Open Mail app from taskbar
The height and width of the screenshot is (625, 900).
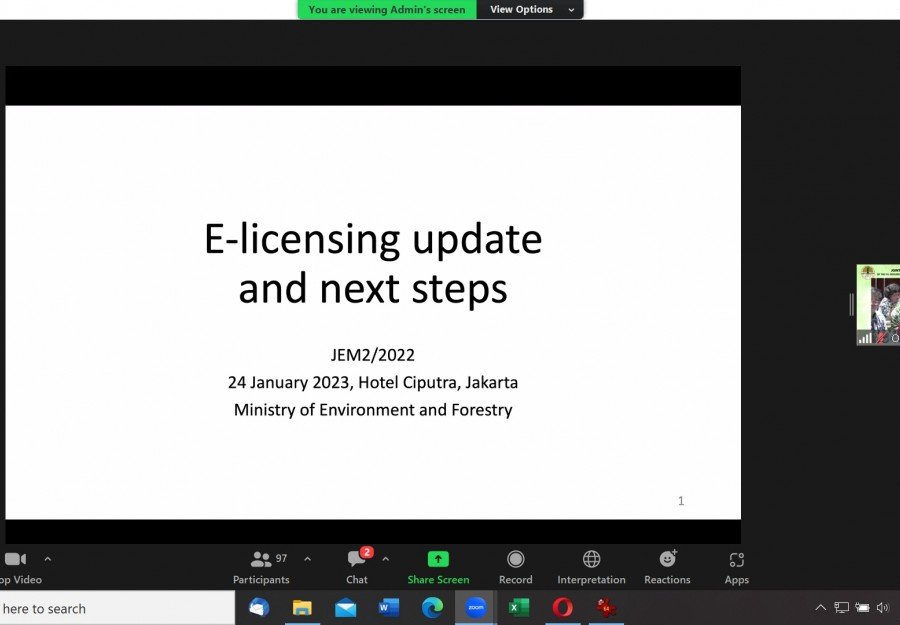click(346, 607)
